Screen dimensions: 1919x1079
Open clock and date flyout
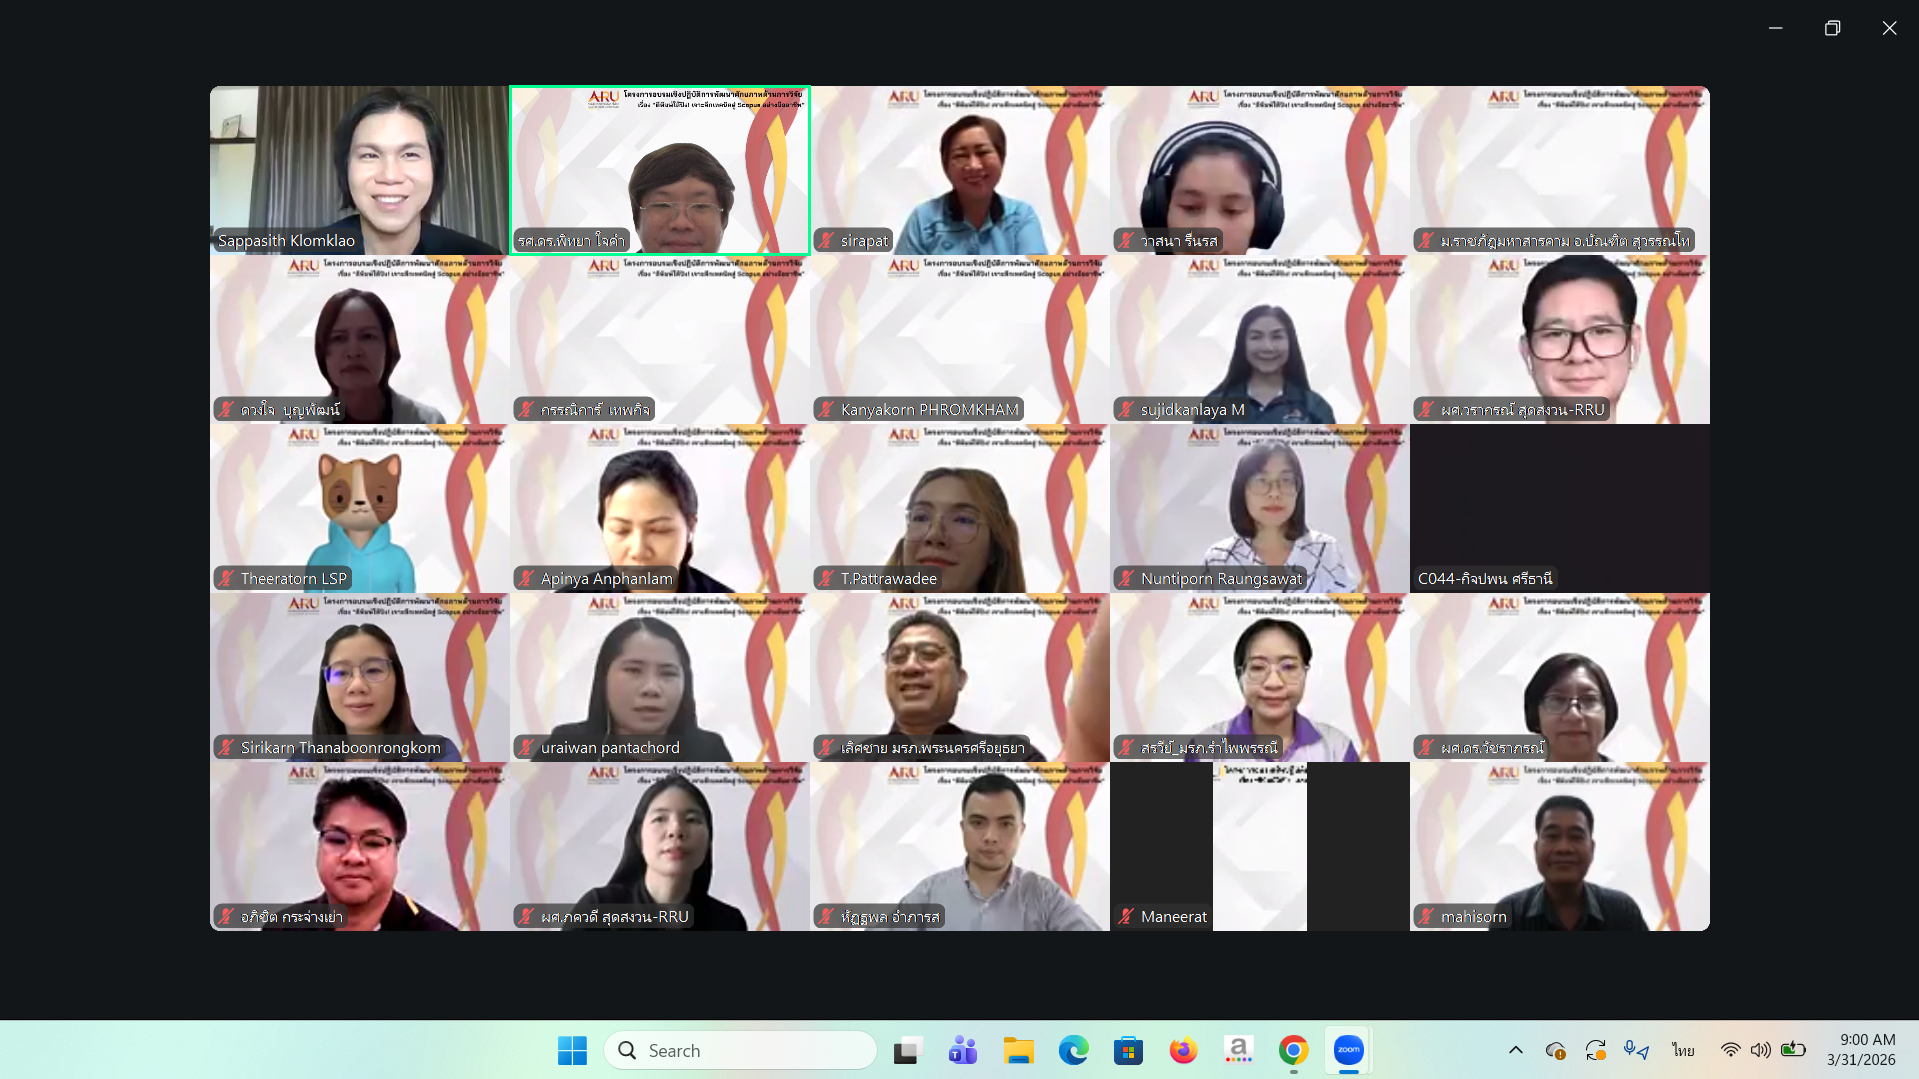coord(1861,1050)
